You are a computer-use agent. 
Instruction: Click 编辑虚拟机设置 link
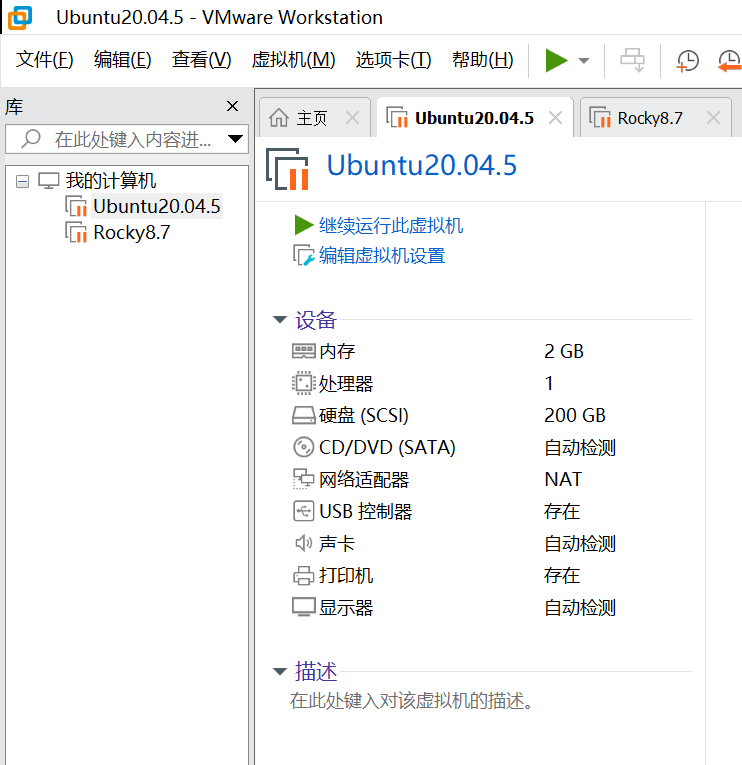point(382,256)
